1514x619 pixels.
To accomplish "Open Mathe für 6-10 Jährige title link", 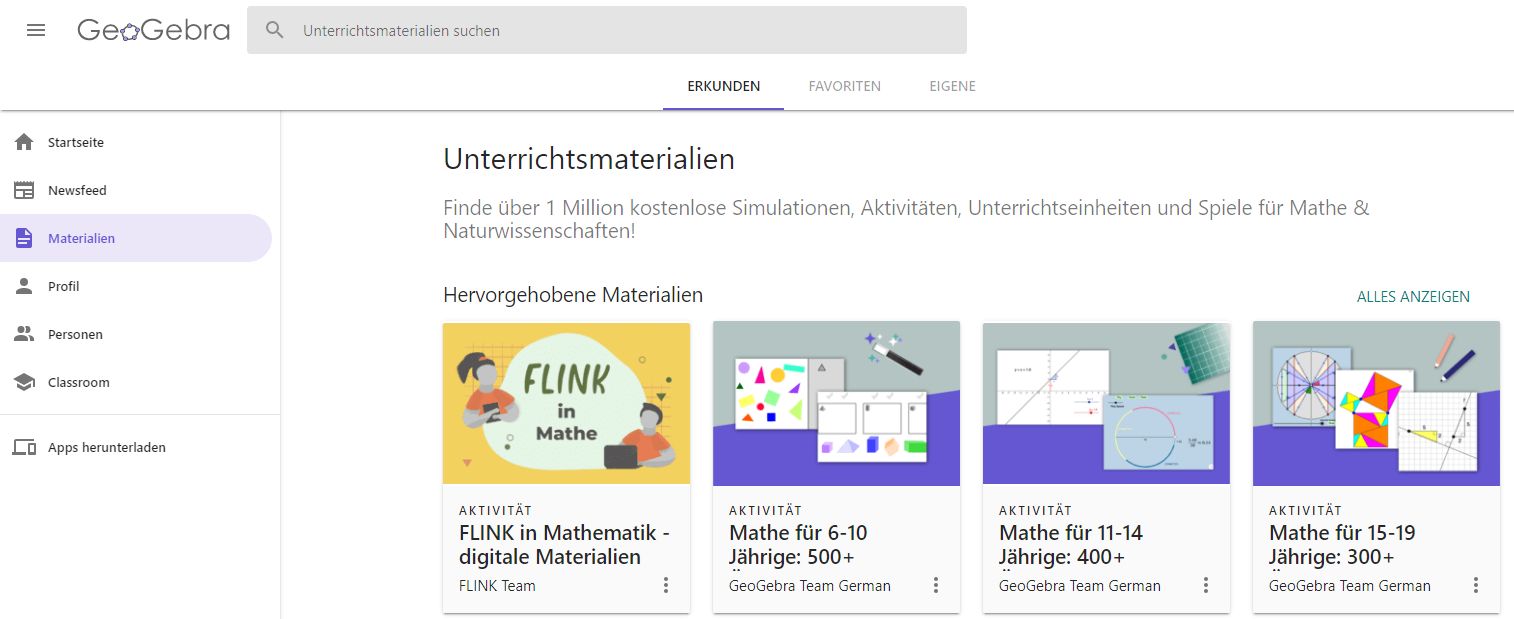I will tap(798, 545).
